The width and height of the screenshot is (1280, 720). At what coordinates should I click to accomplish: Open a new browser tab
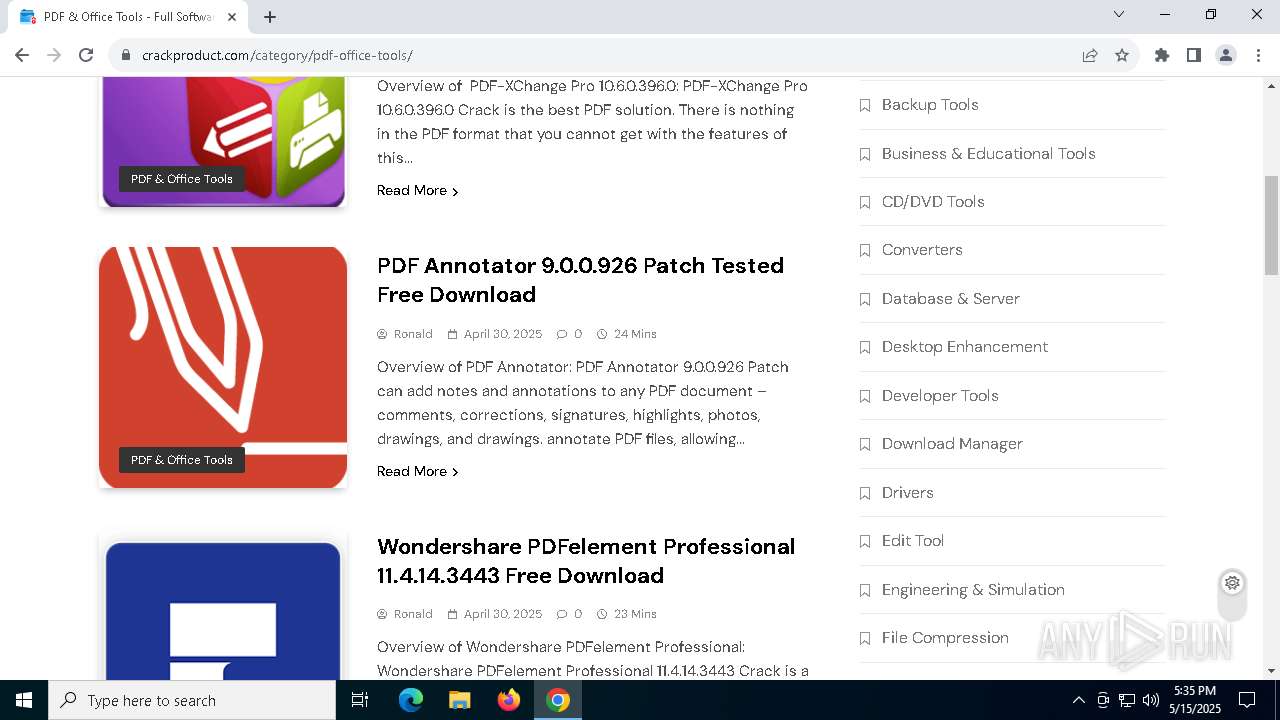(x=270, y=17)
